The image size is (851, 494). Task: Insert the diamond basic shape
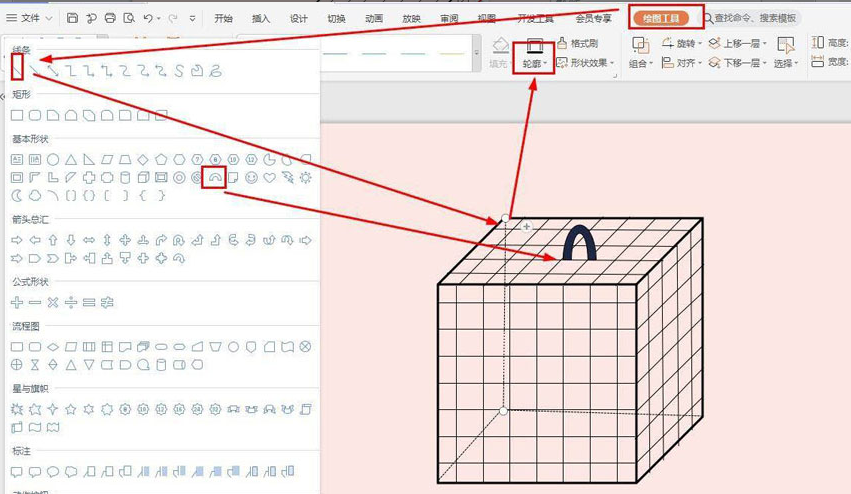click(143, 160)
